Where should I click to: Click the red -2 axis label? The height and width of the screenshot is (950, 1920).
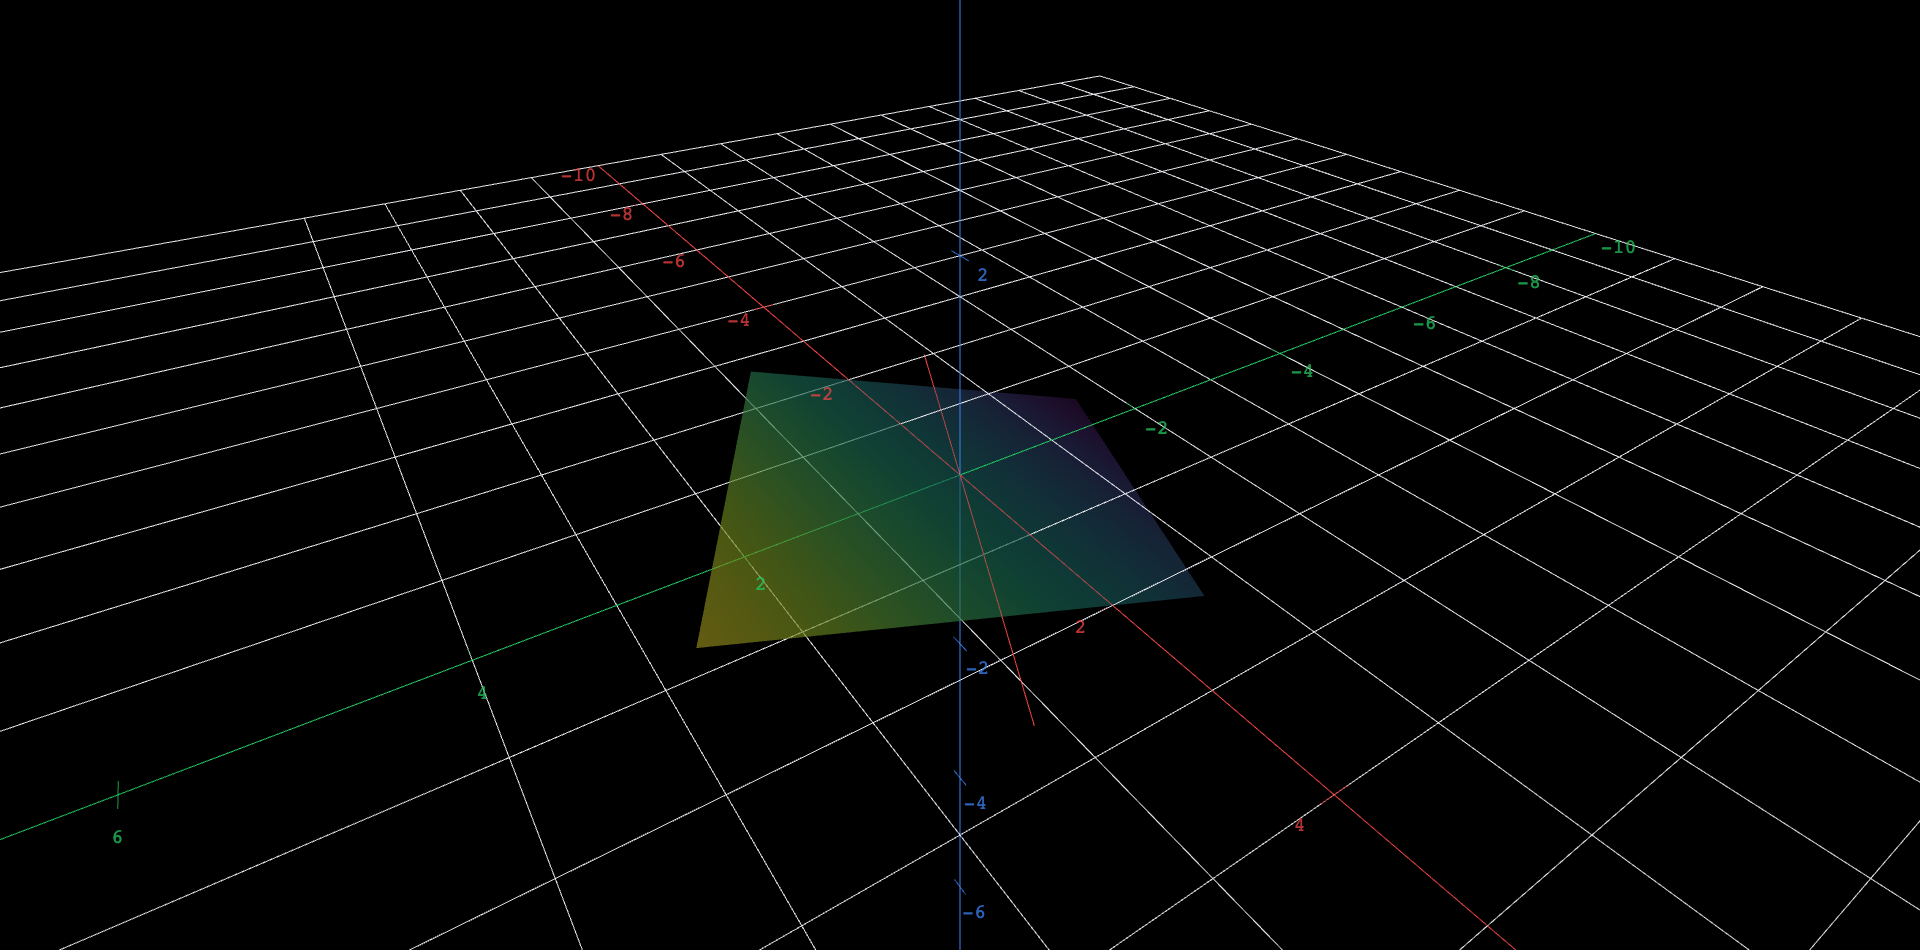tap(821, 394)
